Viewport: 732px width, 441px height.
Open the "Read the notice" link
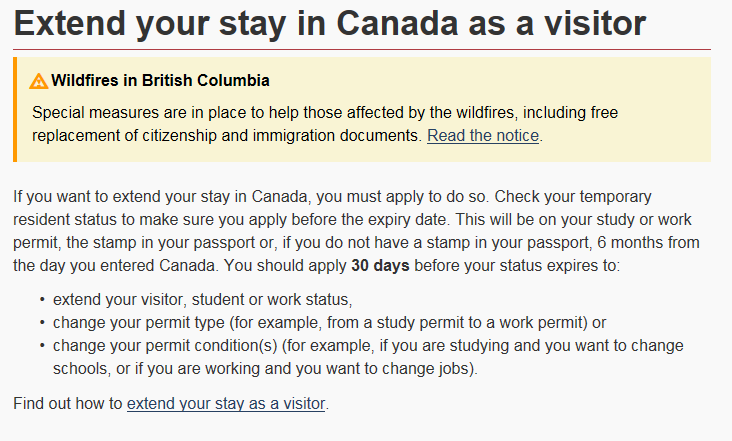[x=483, y=135]
